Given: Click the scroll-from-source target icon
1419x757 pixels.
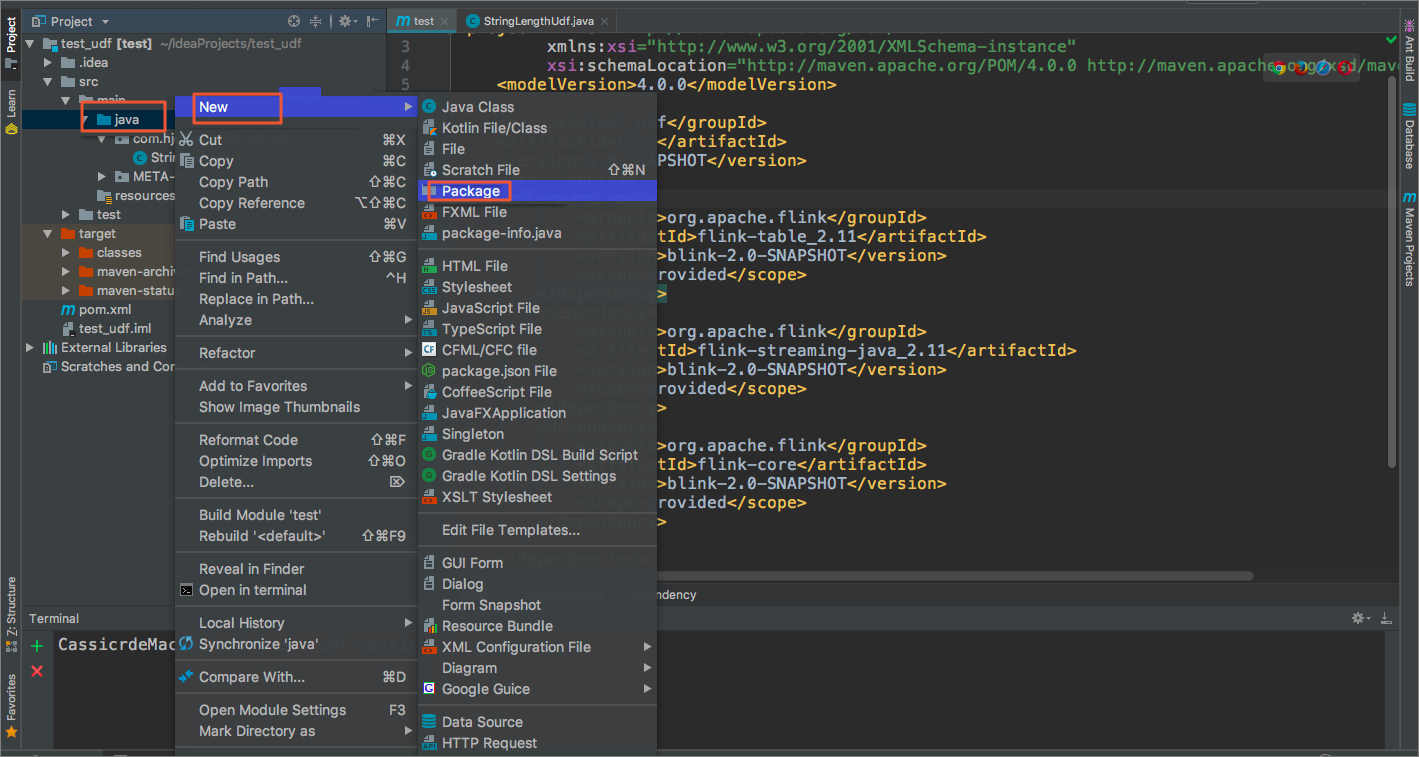Looking at the screenshot, I should (294, 21).
